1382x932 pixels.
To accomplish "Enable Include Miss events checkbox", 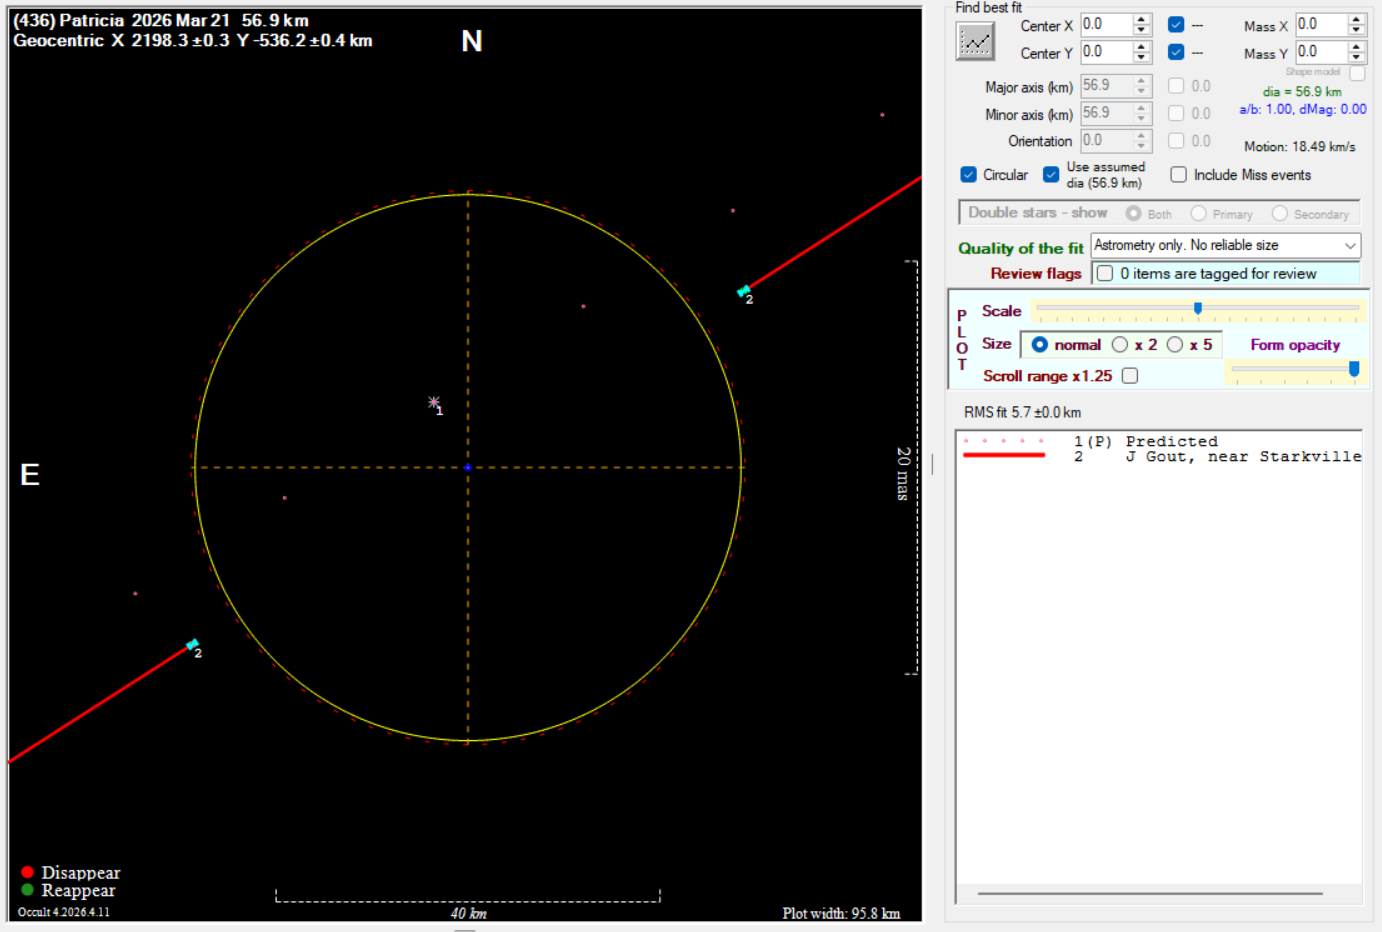I will (1179, 175).
